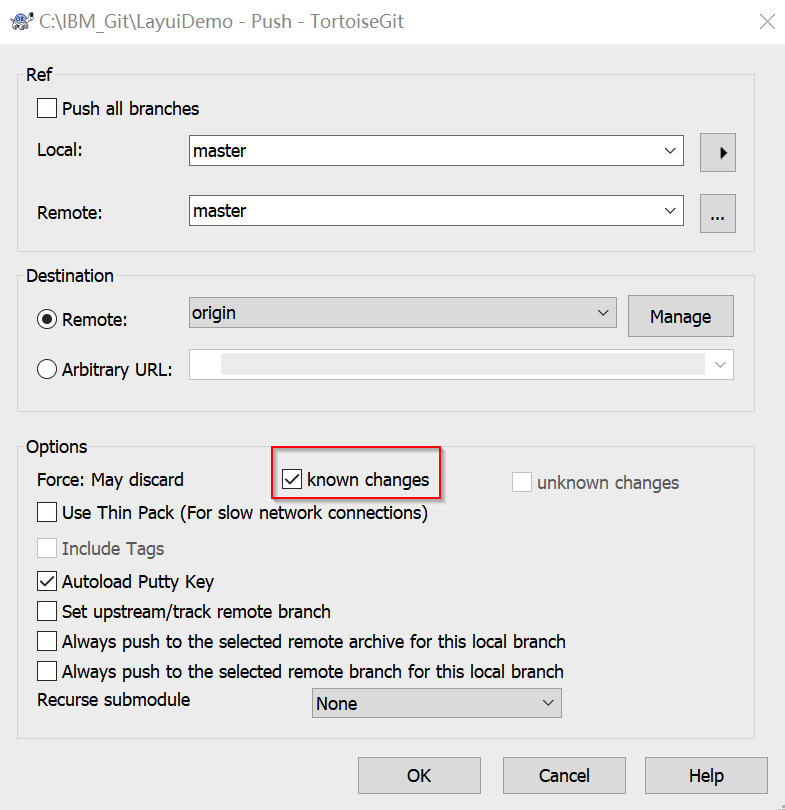Click the ellipsis button beside Remote branch
Screen dimensions: 785x810
[x=718, y=213]
